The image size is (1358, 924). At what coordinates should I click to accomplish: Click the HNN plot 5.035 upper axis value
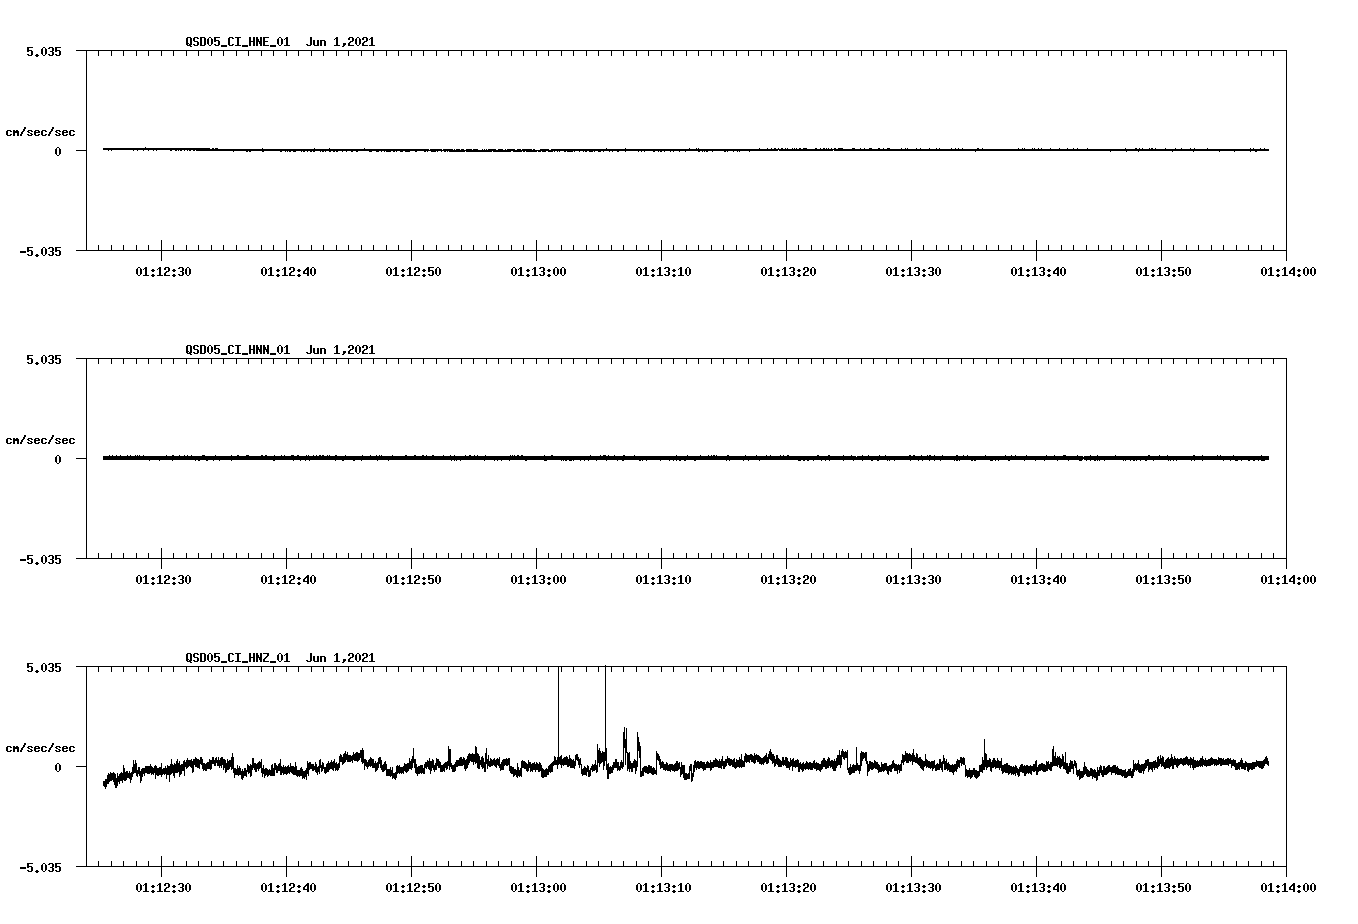click(44, 359)
